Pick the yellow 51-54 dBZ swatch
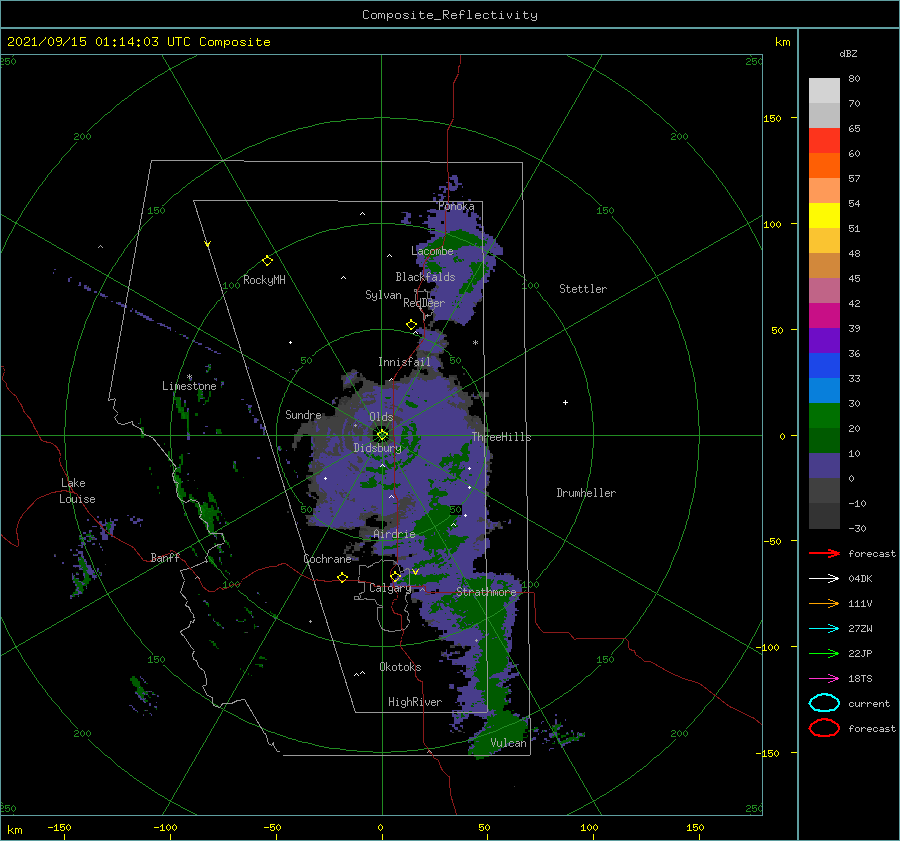900x841 pixels. (x=824, y=216)
